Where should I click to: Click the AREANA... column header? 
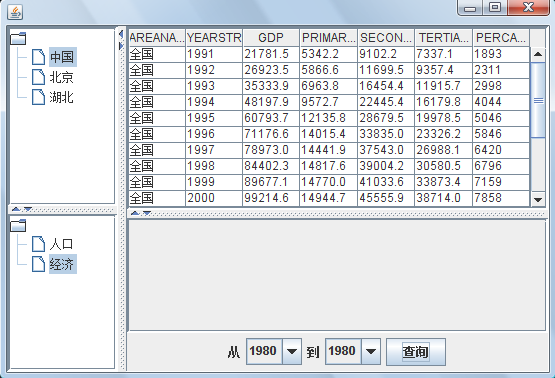[x=157, y=38]
